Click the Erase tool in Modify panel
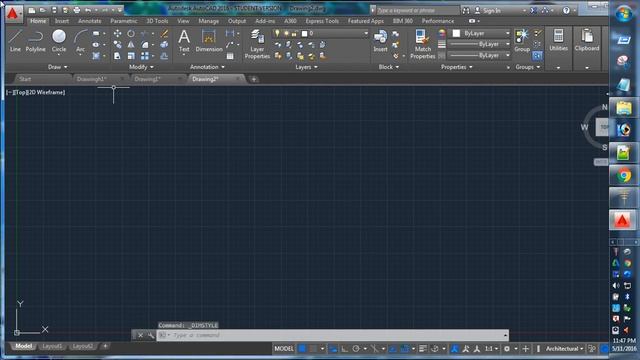 click(x=164, y=33)
